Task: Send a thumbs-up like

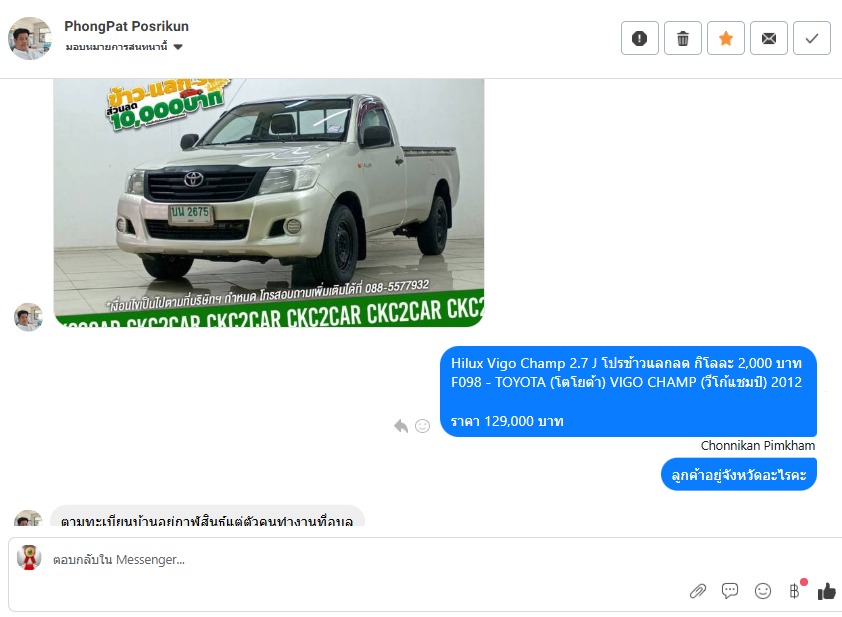Action: tap(826, 591)
